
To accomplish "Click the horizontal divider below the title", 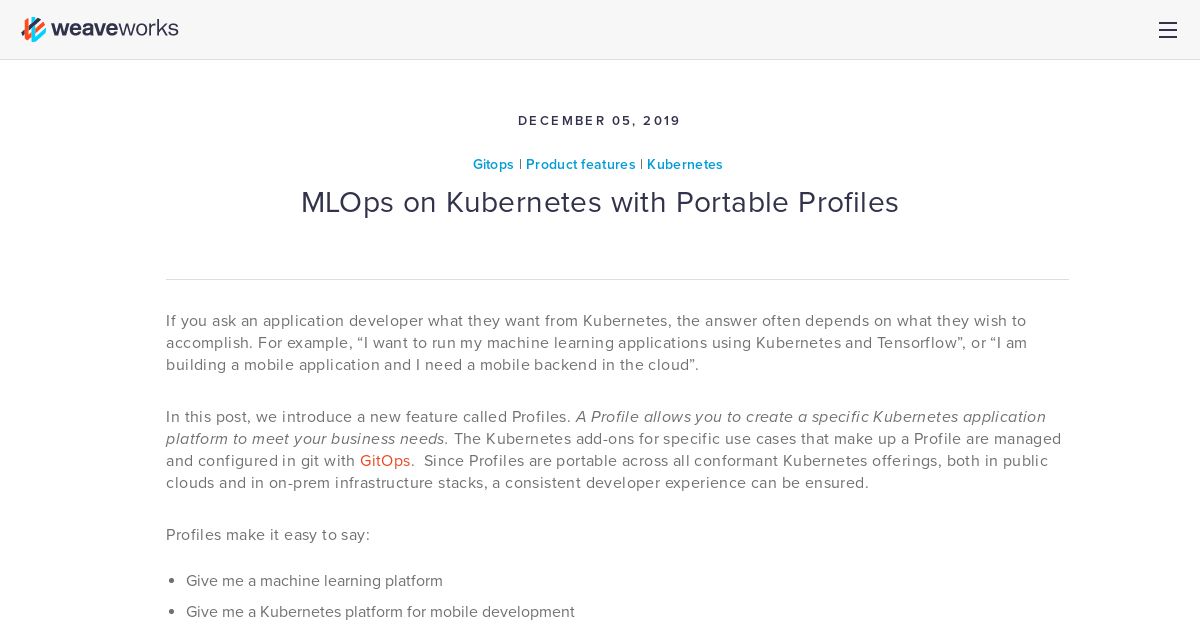I will pos(617,279).
